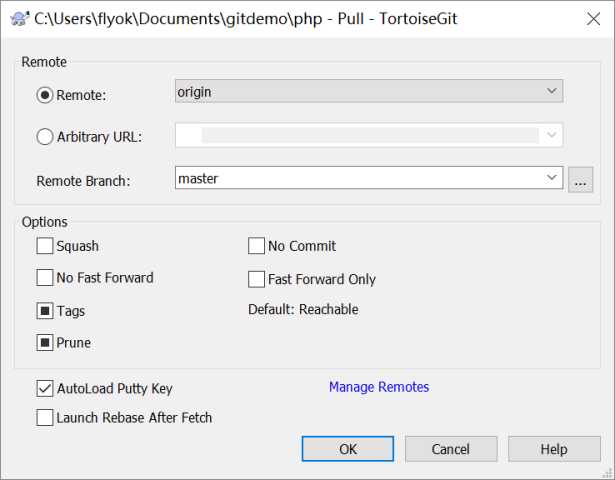
Task: Uncheck AutoLoad Putty Key
Action: 44,389
